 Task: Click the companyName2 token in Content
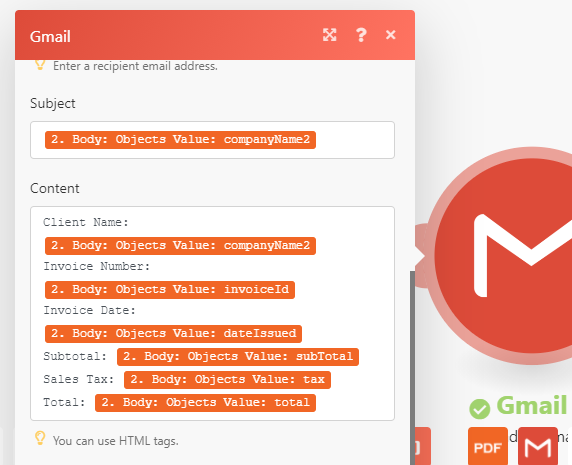tap(180, 245)
